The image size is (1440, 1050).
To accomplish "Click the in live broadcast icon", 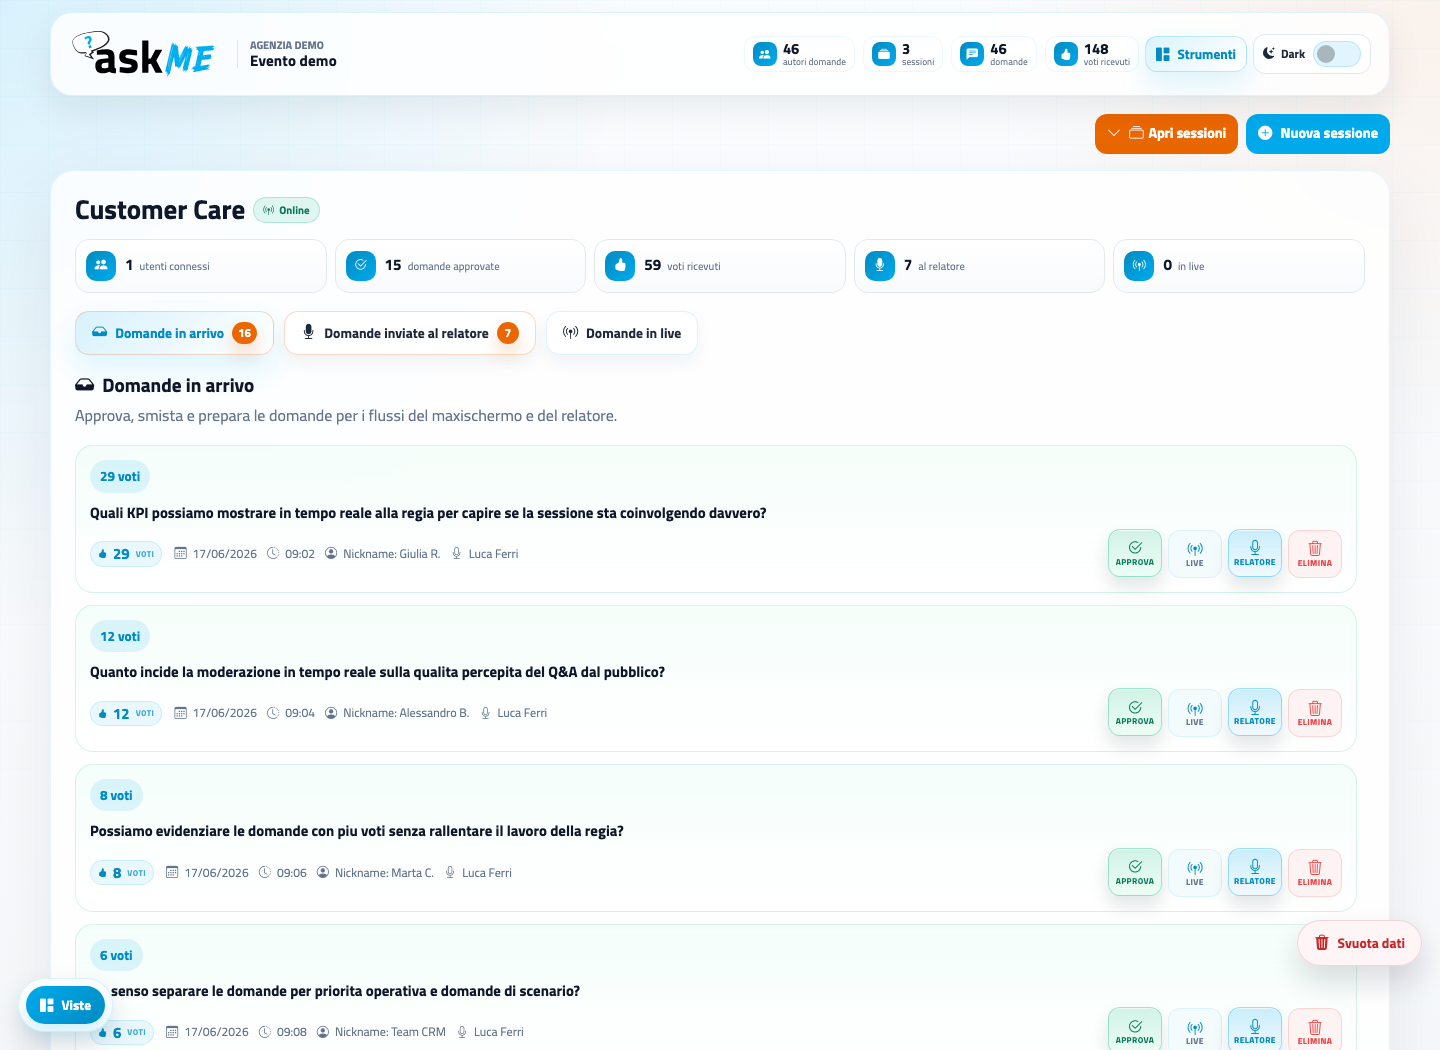I will (x=1139, y=265).
